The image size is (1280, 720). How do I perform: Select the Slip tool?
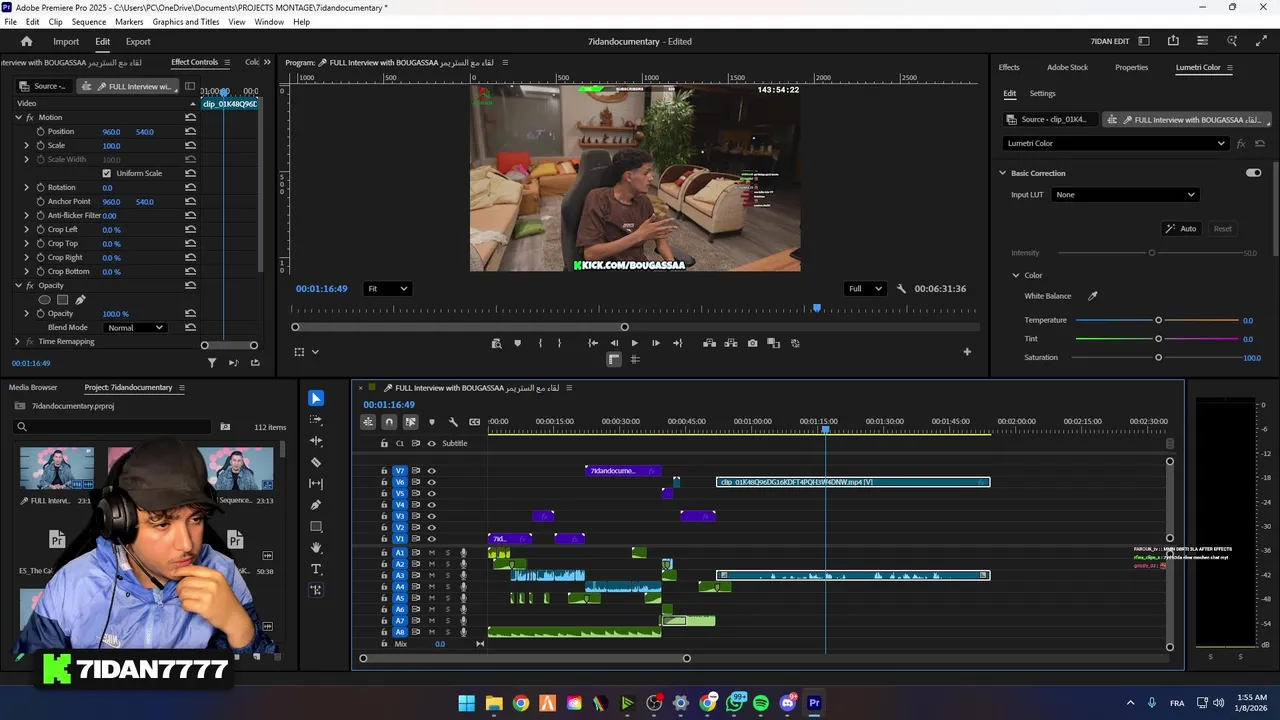click(316, 483)
